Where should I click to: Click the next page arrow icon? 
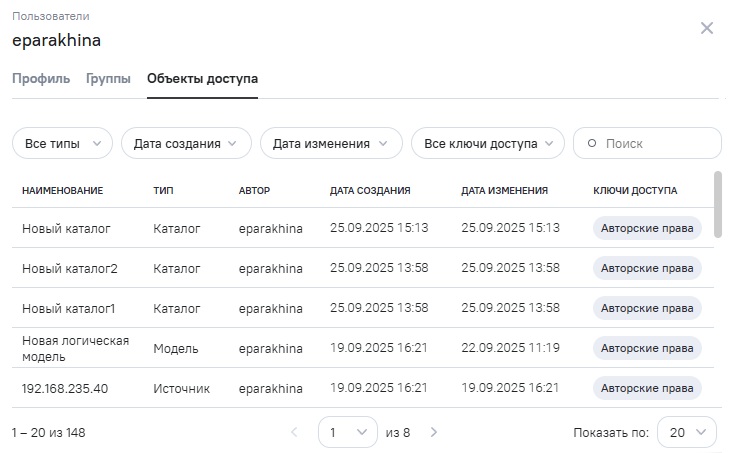coord(433,433)
